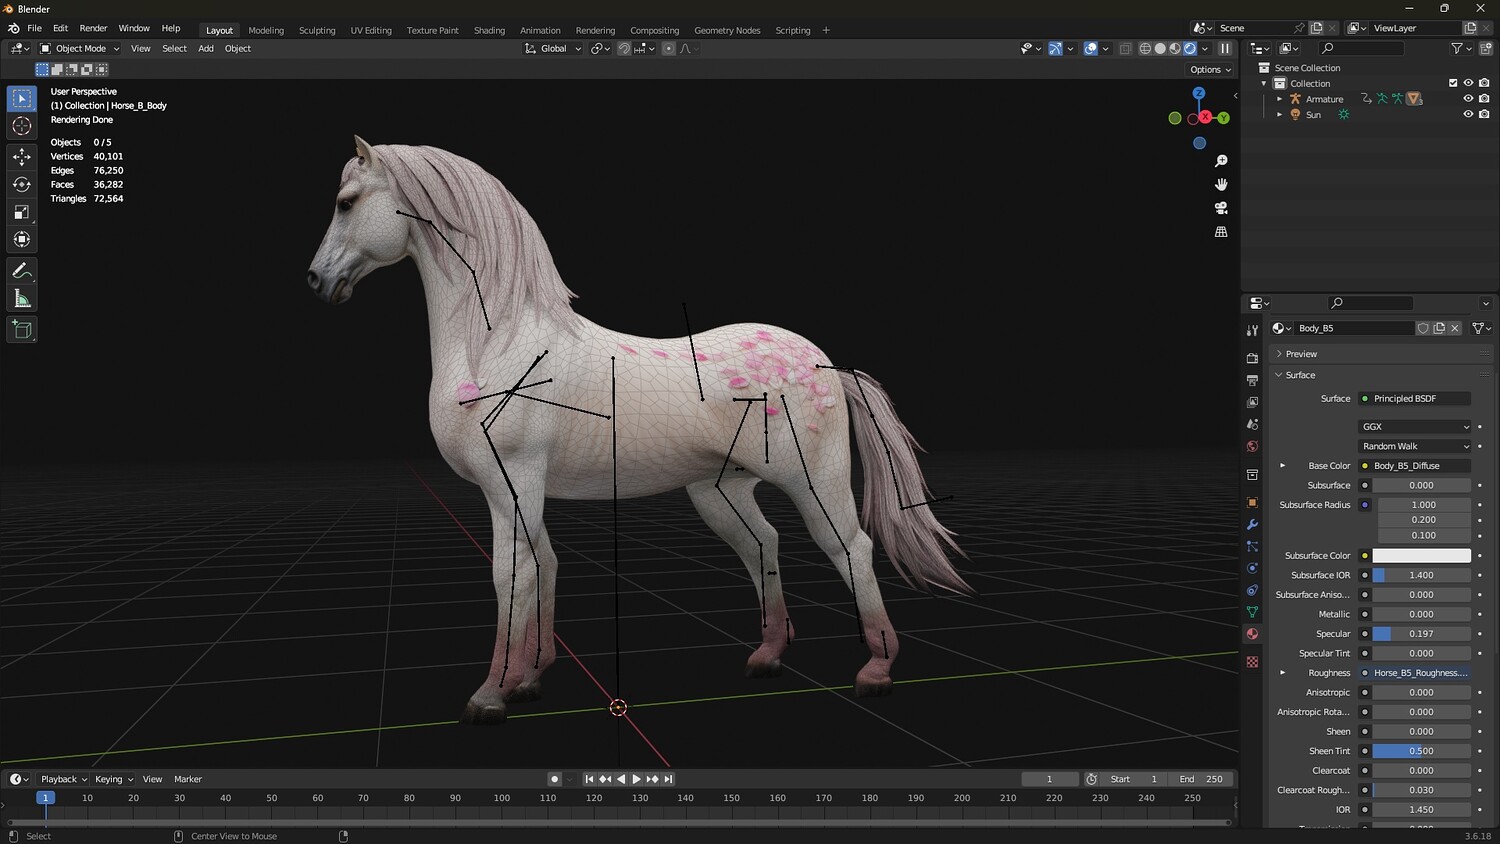Open the Object Mode dropdown
Screen dimensions: 1500x844
tap(80, 48)
